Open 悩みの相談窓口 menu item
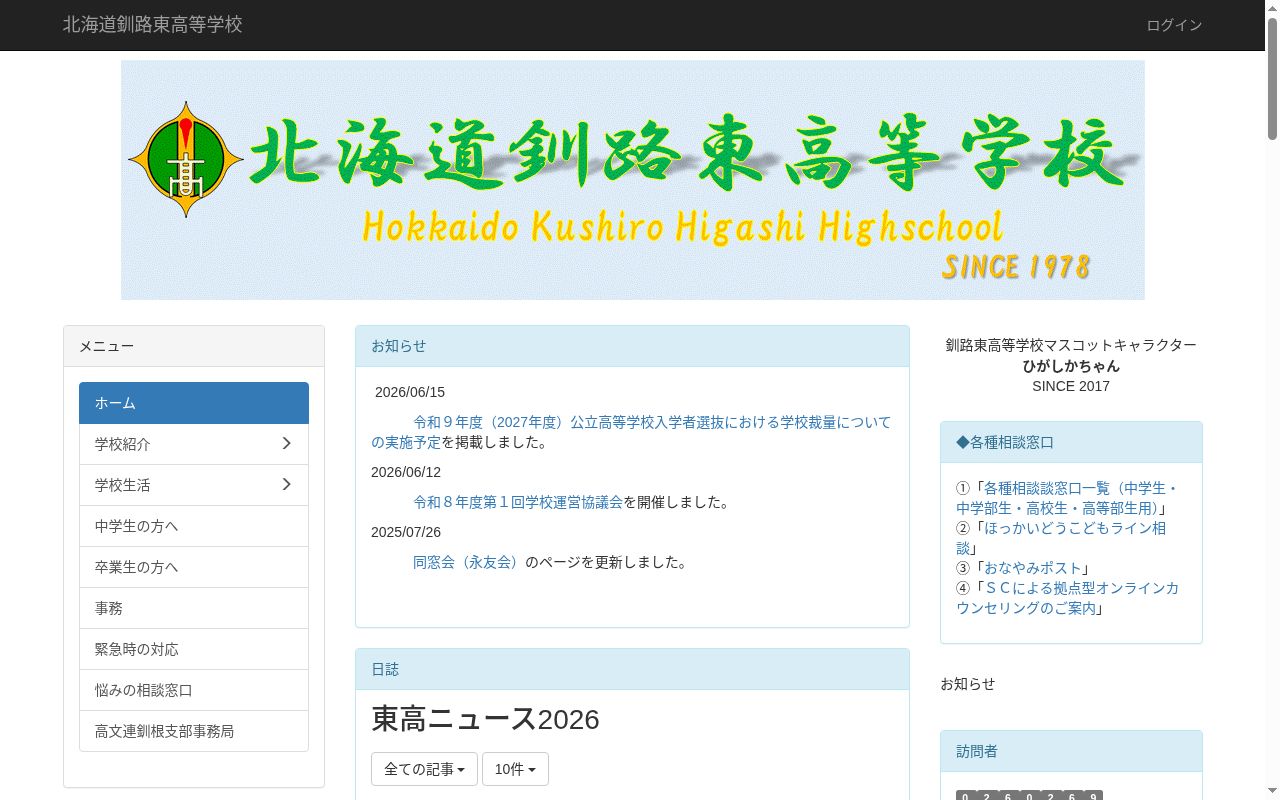The width and height of the screenshot is (1280, 800). [194, 690]
